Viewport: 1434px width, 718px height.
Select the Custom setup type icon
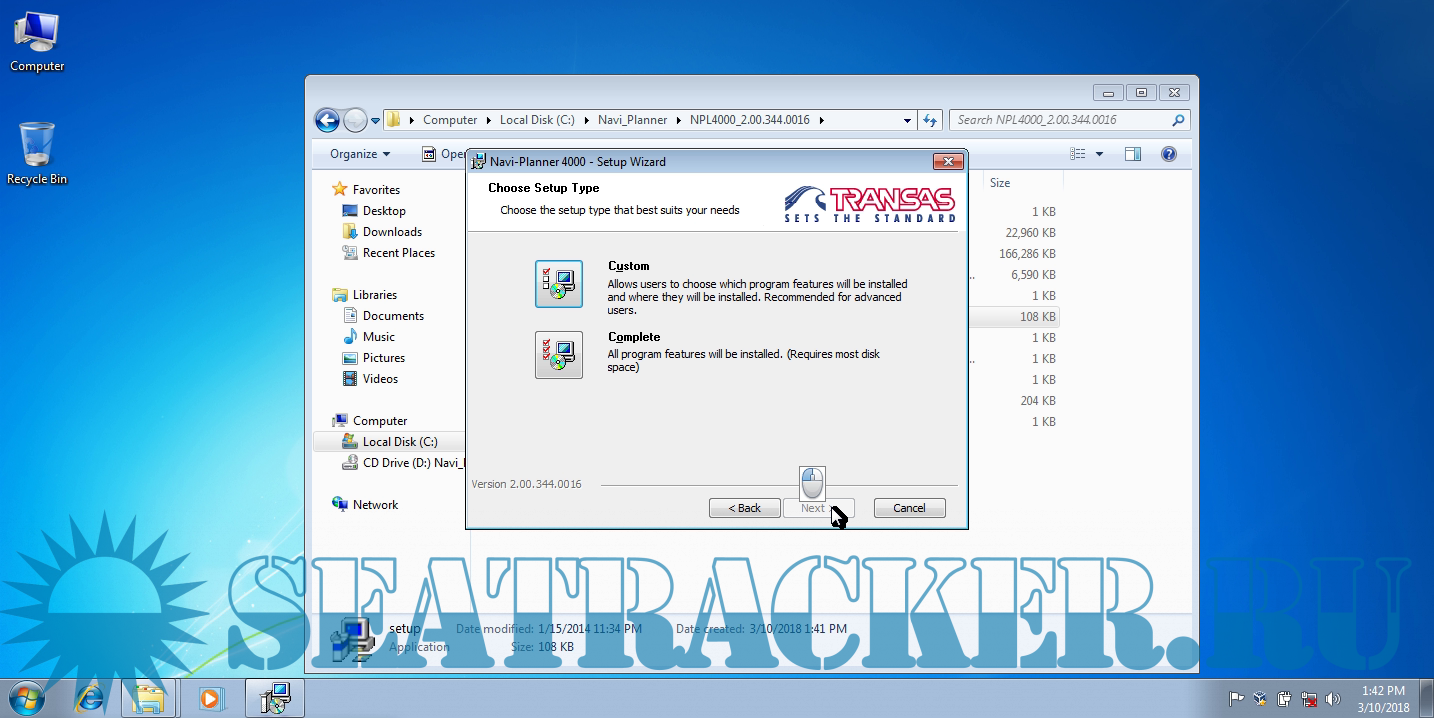558,284
